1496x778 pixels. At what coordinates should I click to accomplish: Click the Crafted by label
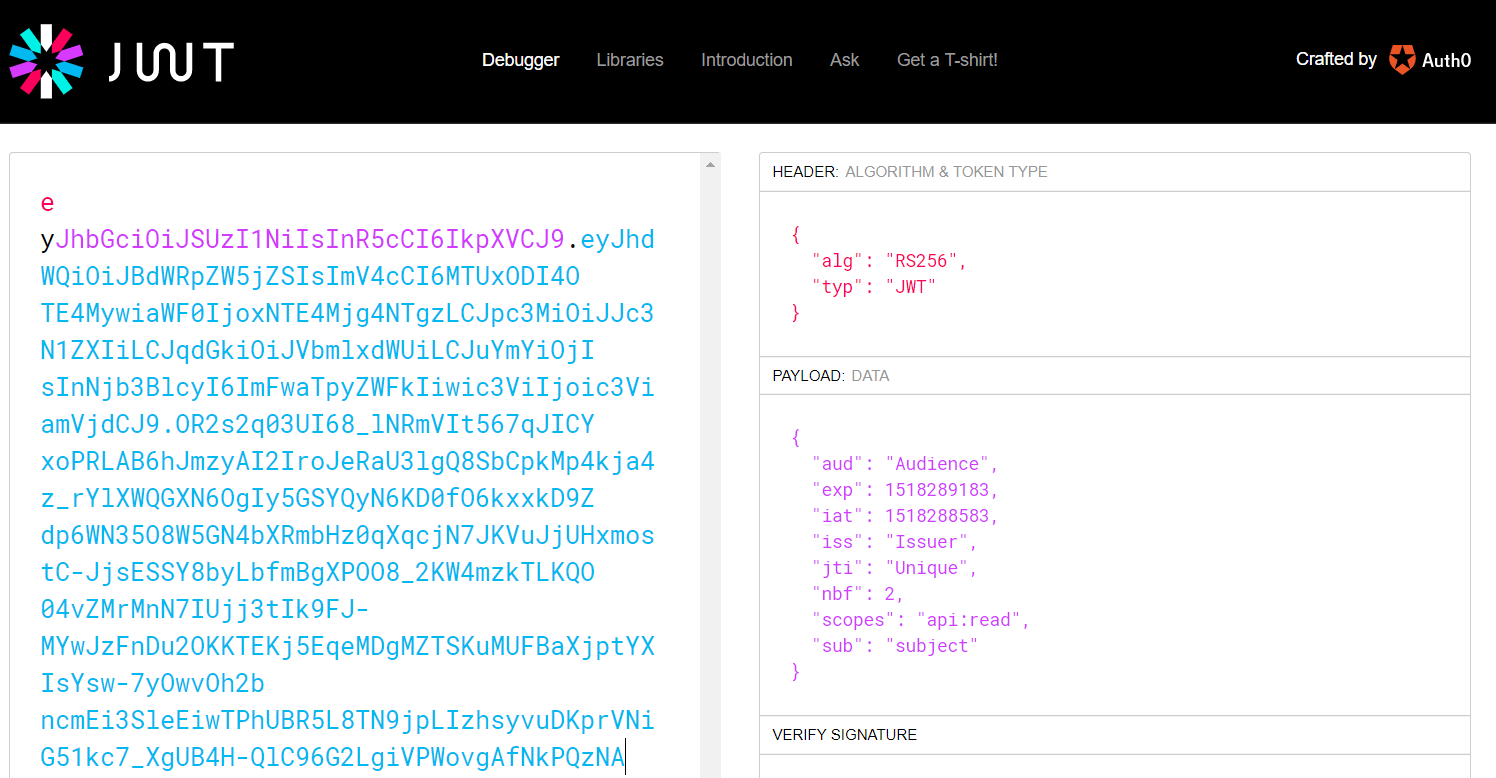pos(1336,59)
